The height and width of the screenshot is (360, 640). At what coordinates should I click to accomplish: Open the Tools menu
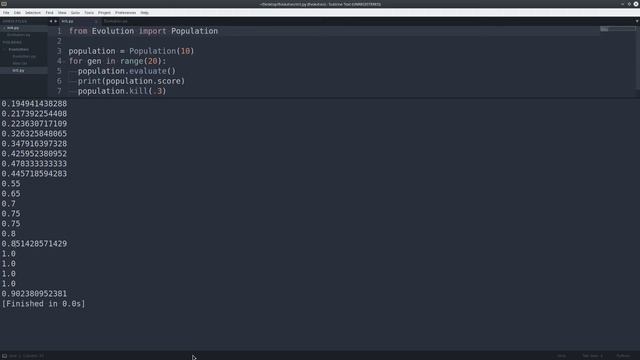pyautogui.click(x=89, y=13)
